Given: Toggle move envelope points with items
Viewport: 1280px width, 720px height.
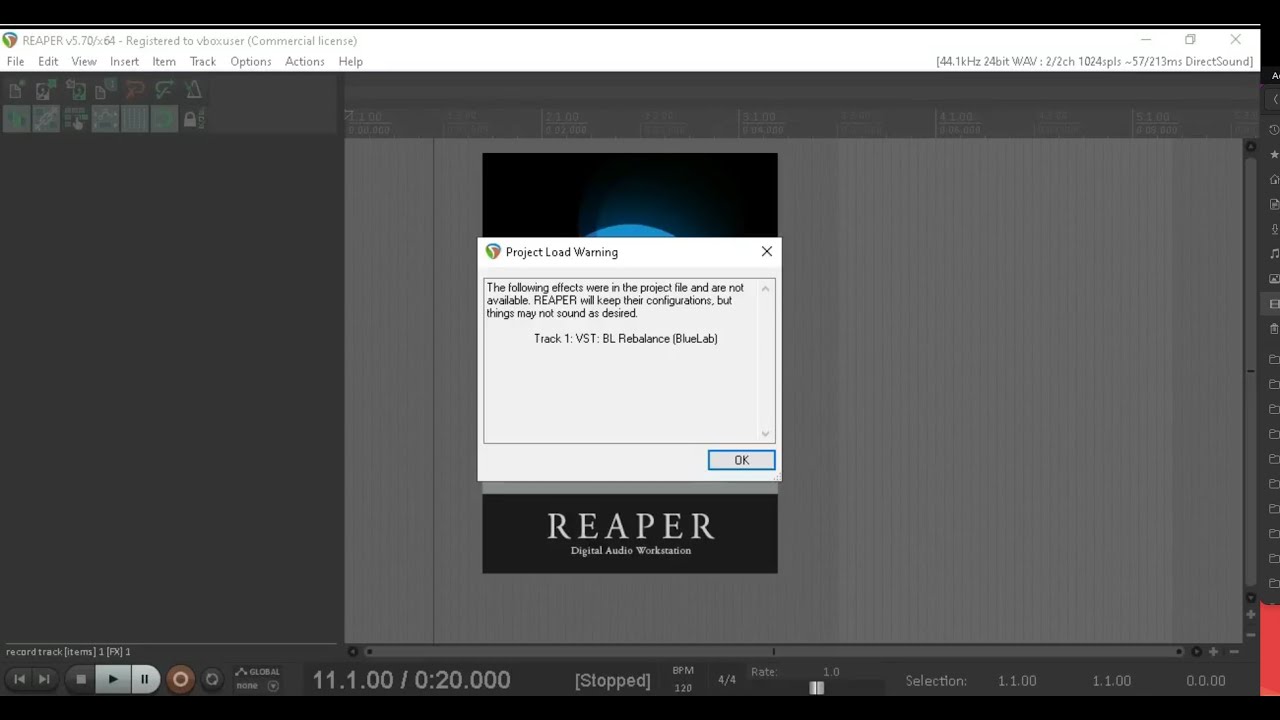Looking at the screenshot, I should (105, 118).
